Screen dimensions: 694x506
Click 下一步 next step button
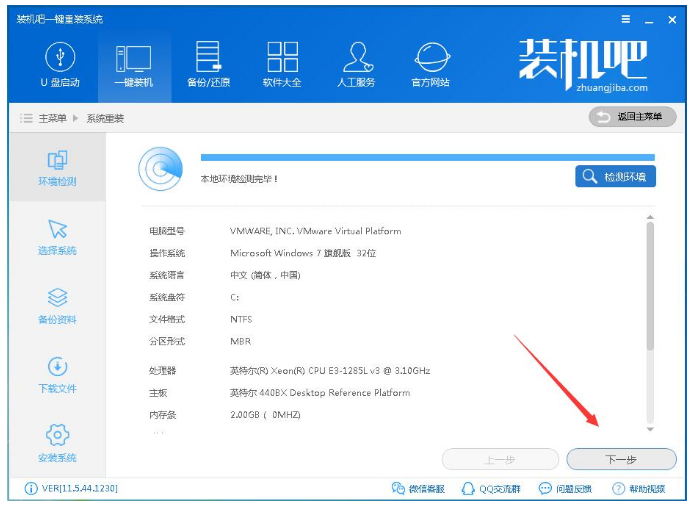click(621, 459)
